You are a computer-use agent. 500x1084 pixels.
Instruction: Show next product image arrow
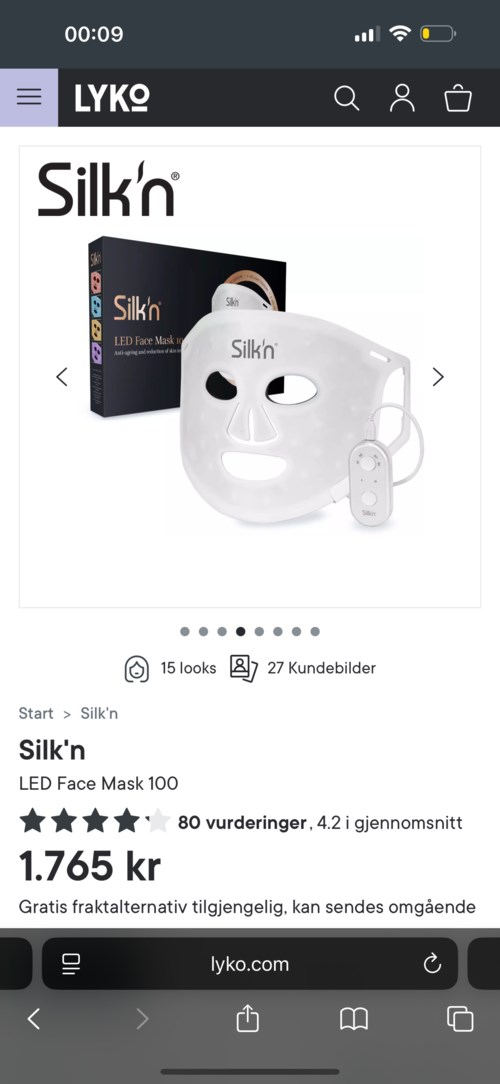point(438,377)
